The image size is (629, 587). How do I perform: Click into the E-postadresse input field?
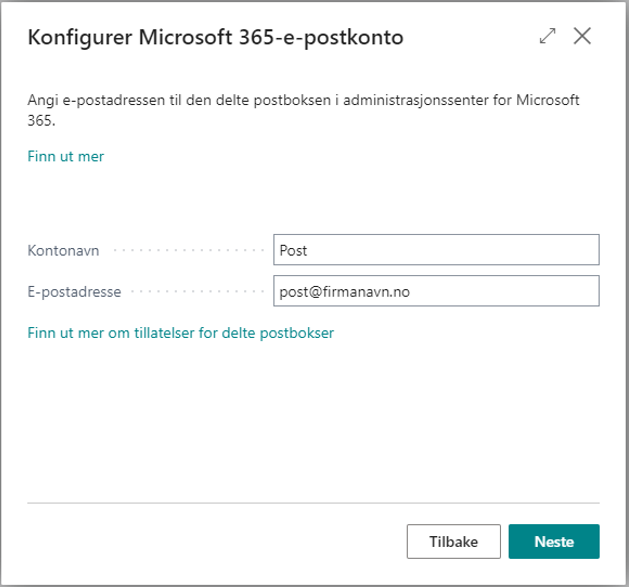435,292
